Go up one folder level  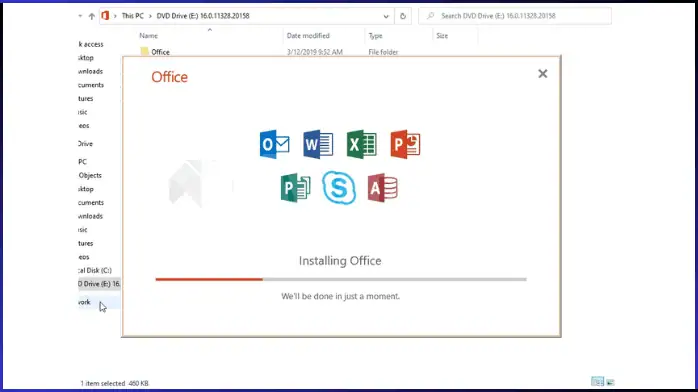(x=92, y=16)
